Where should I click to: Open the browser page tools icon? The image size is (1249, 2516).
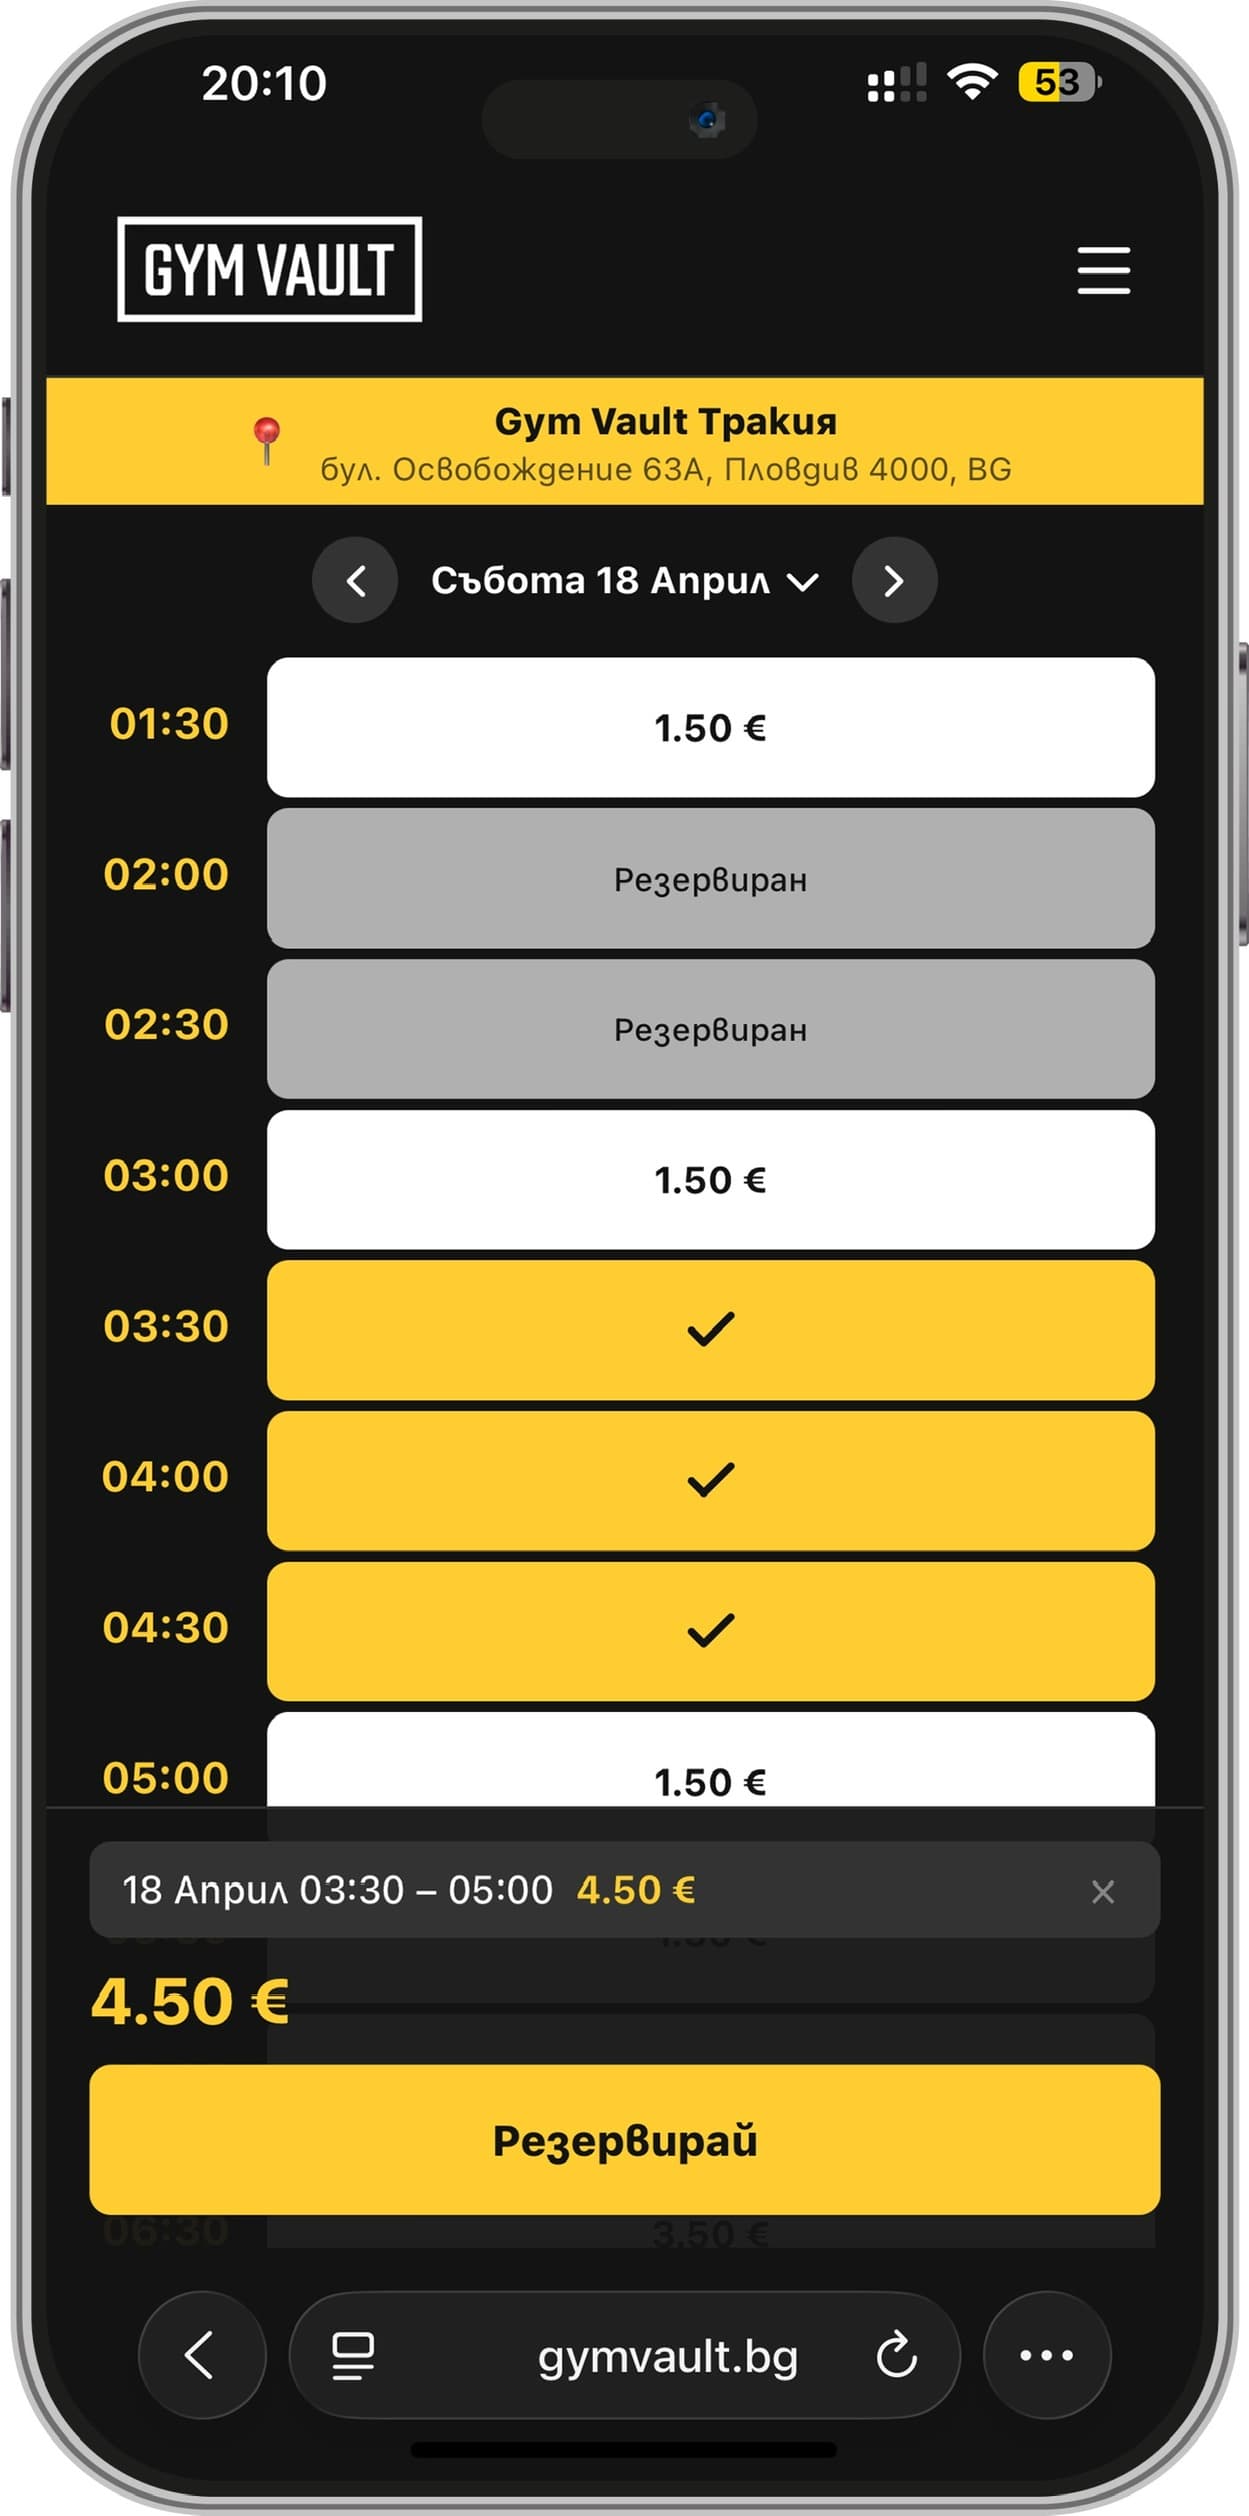(x=353, y=2355)
